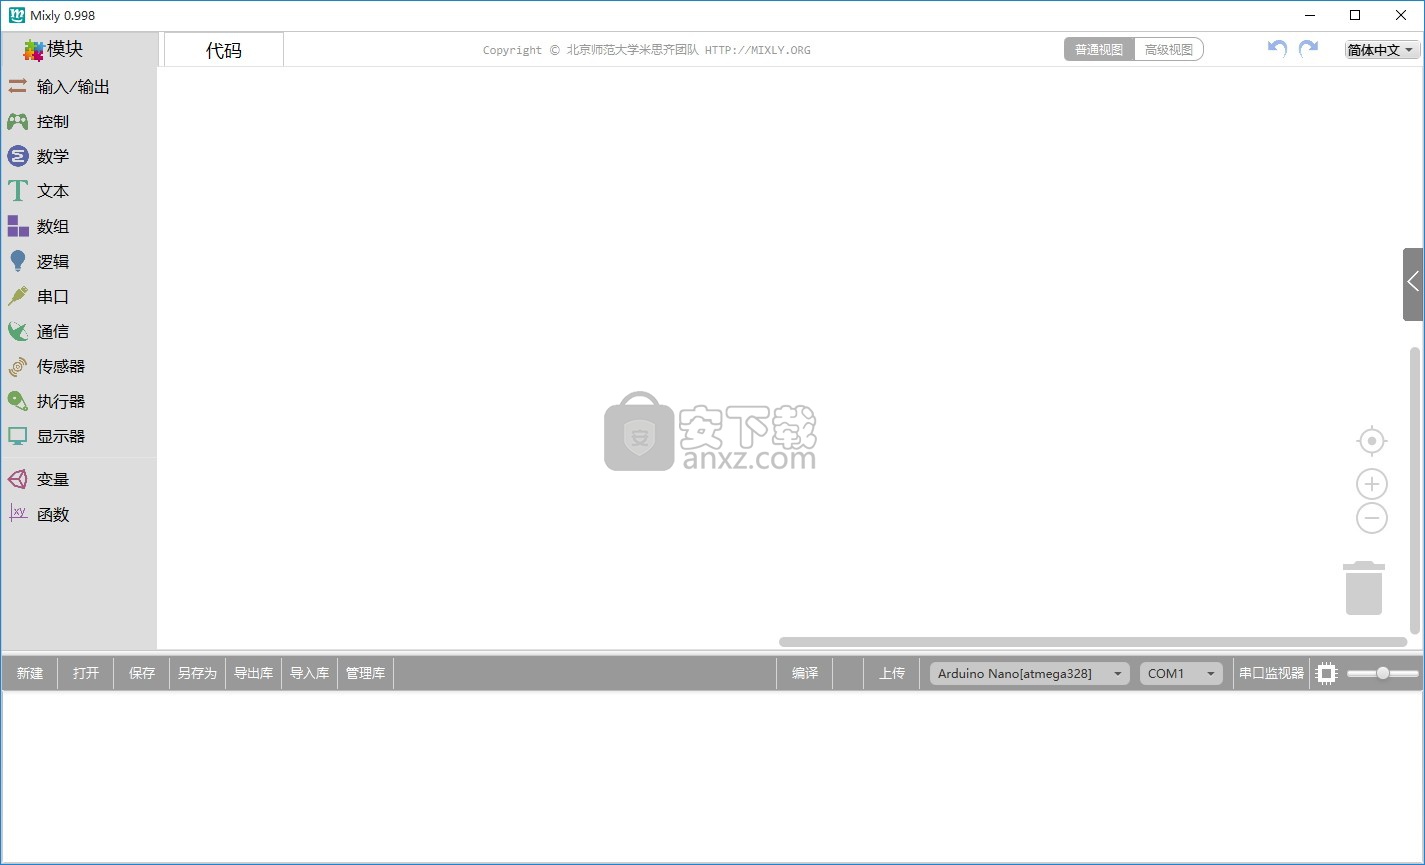This screenshot has height=865, width=1425.
Task: Click the undo arrow icon
Action: pyautogui.click(x=1277, y=48)
